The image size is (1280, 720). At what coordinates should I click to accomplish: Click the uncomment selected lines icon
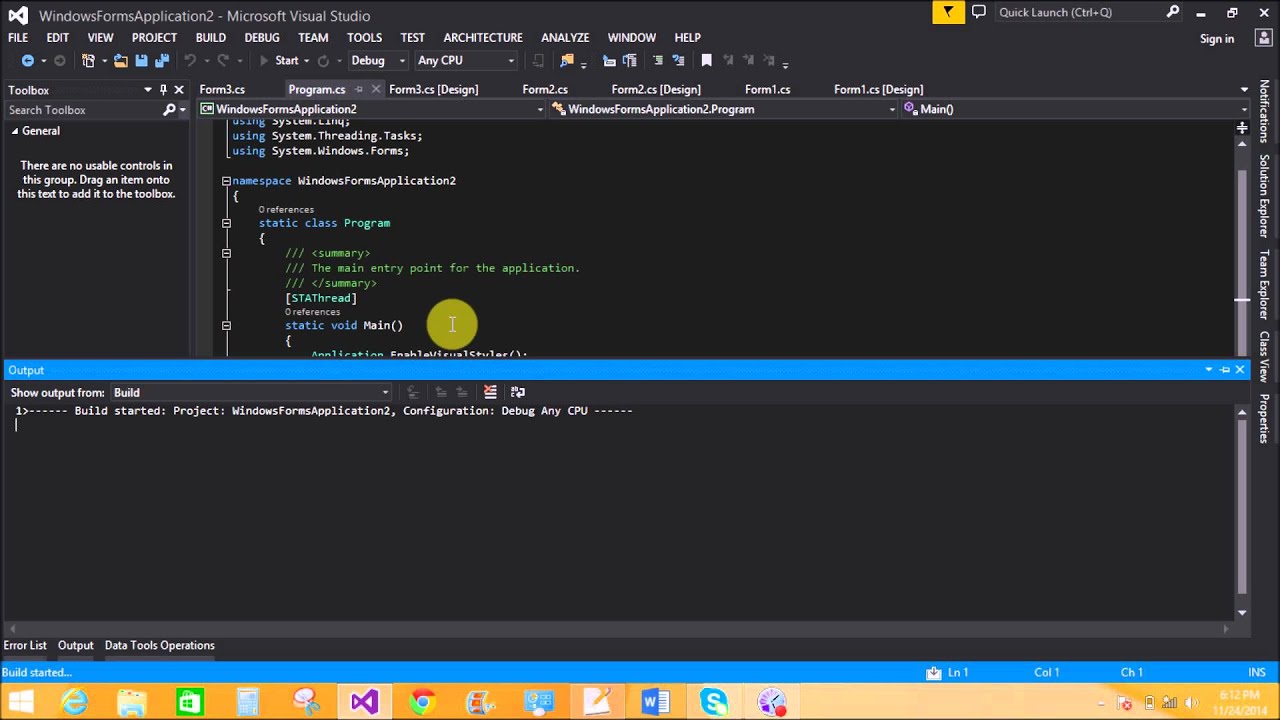pos(678,61)
